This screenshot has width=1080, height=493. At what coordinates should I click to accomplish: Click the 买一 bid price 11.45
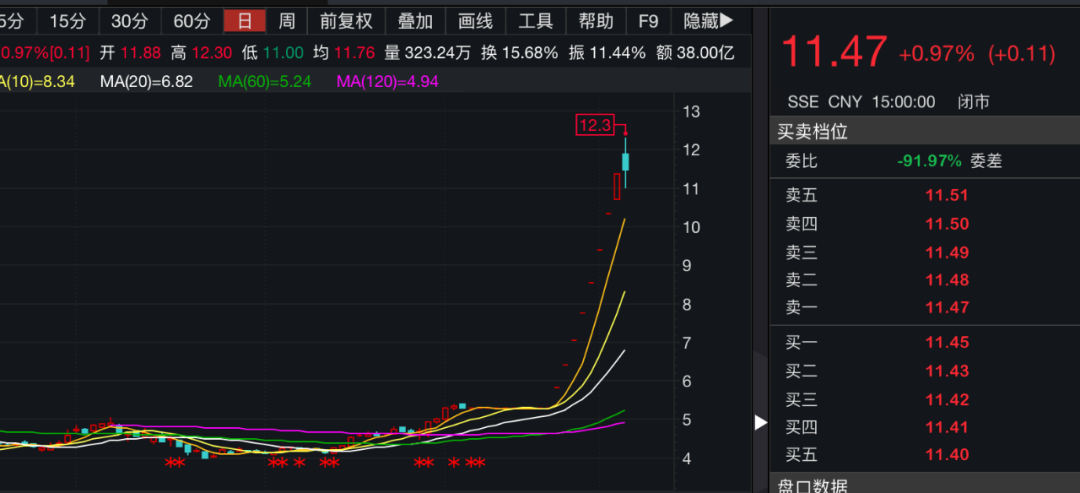click(x=947, y=343)
